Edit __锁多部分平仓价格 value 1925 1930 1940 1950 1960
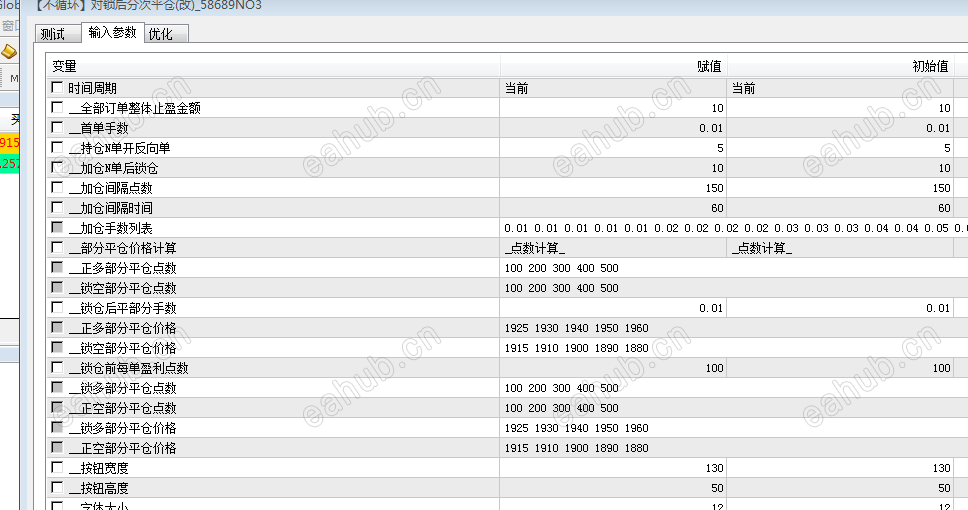 pyautogui.click(x=734, y=428)
